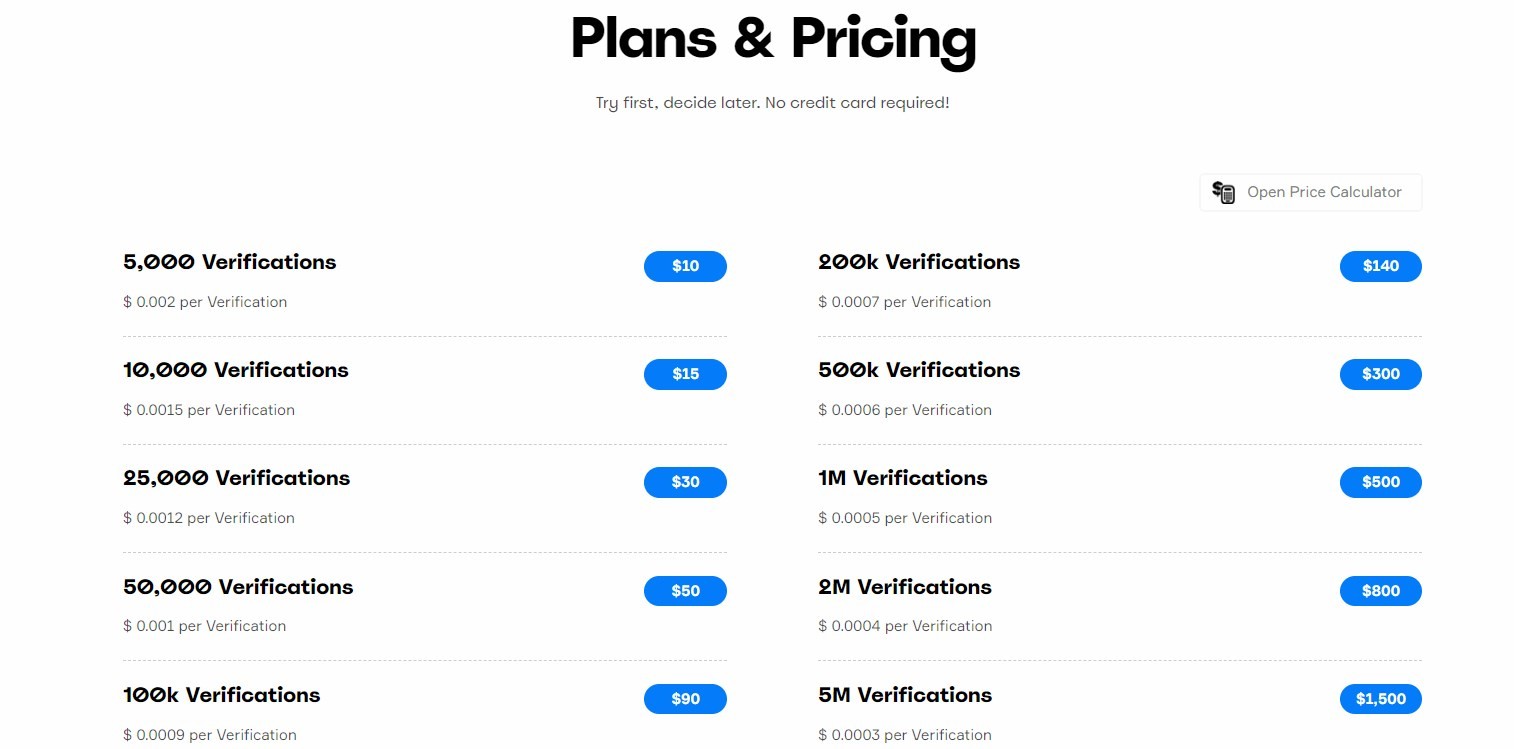Image resolution: width=1514 pixels, height=749 pixels.
Task: Select the $10 plan button
Action: 685,266
